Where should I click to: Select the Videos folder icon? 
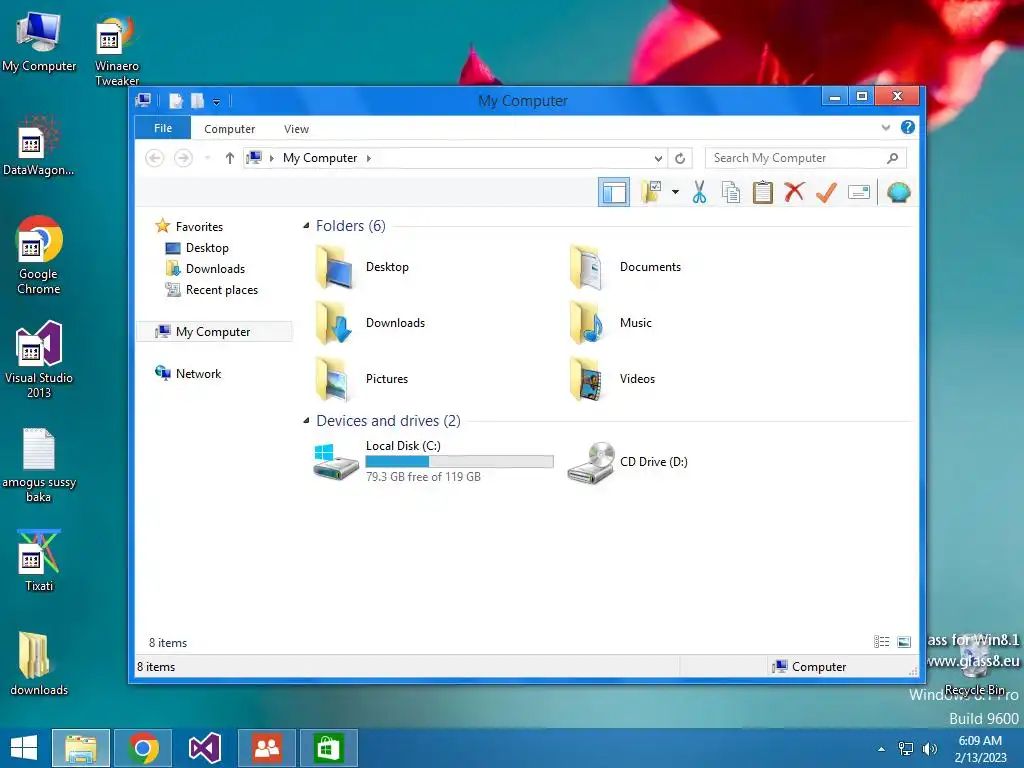click(x=587, y=379)
